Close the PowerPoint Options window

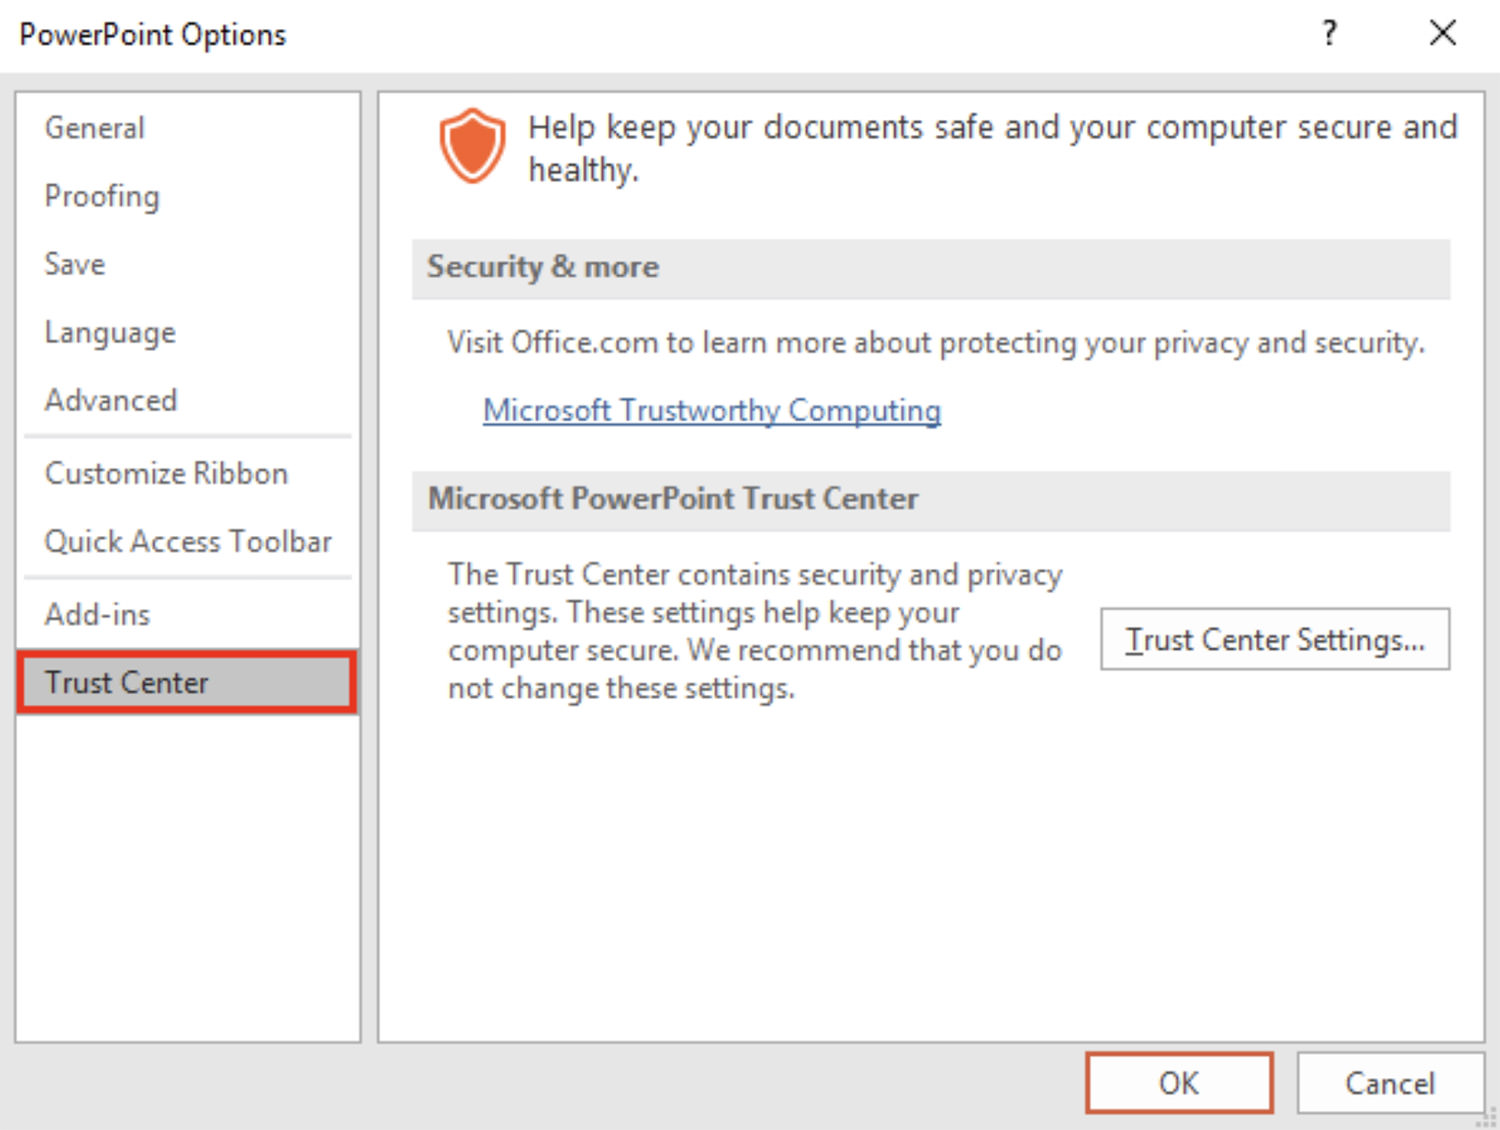click(x=1443, y=34)
